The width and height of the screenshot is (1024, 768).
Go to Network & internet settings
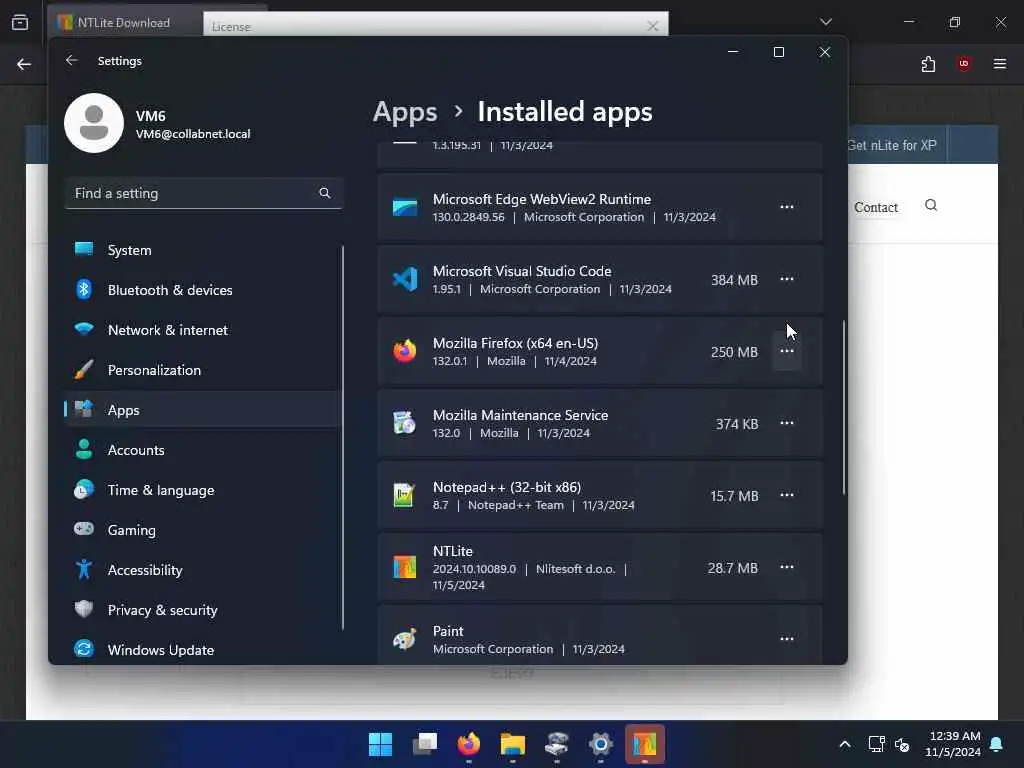(202, 330)
